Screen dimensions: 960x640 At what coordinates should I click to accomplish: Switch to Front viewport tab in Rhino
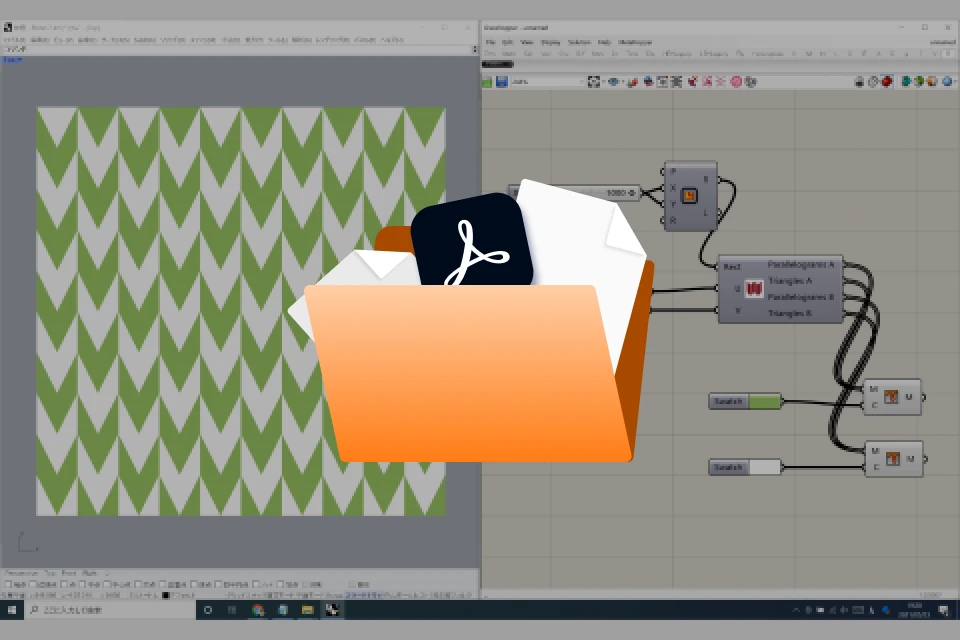69,574
